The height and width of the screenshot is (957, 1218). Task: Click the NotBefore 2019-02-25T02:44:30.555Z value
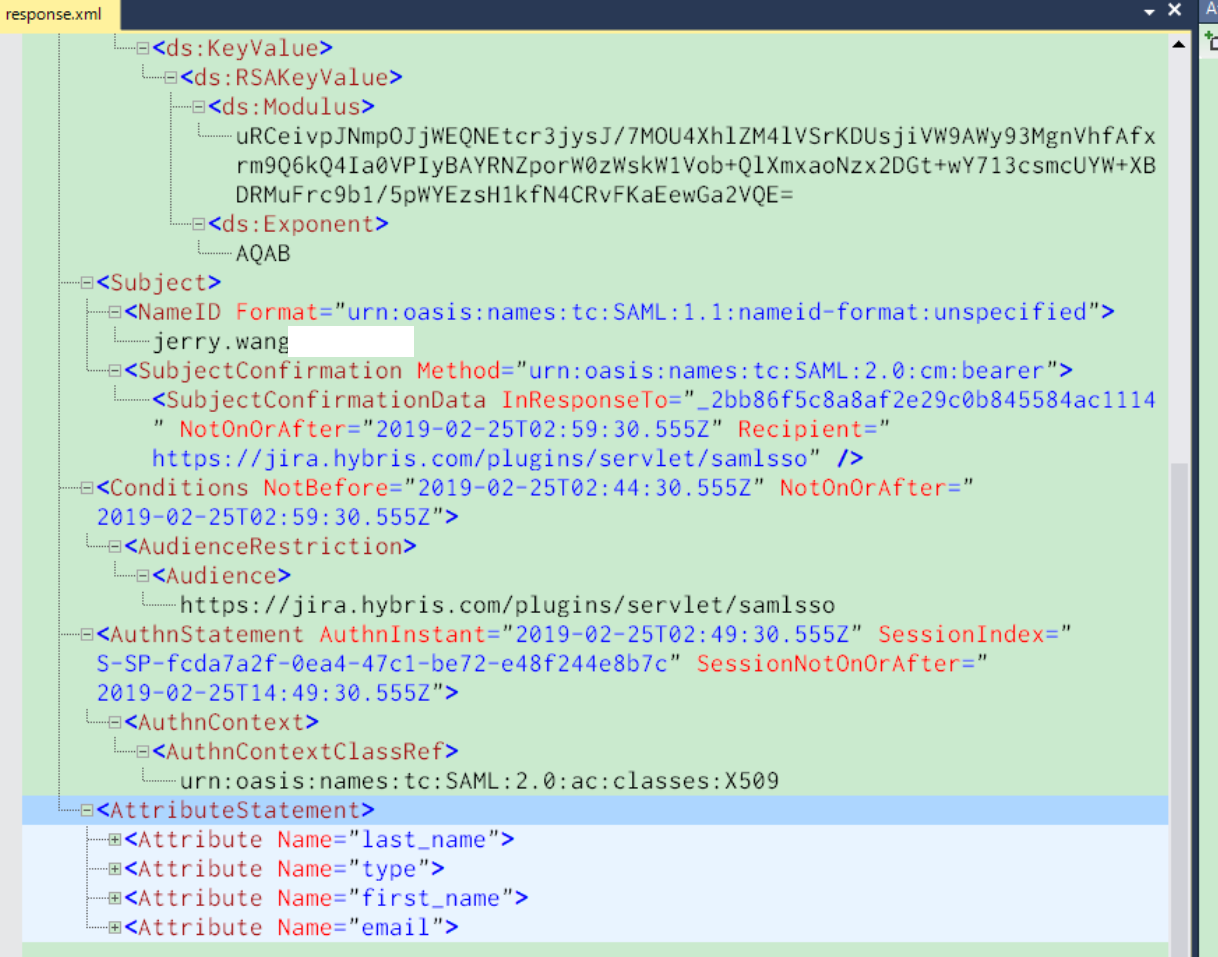pos(584,488)
